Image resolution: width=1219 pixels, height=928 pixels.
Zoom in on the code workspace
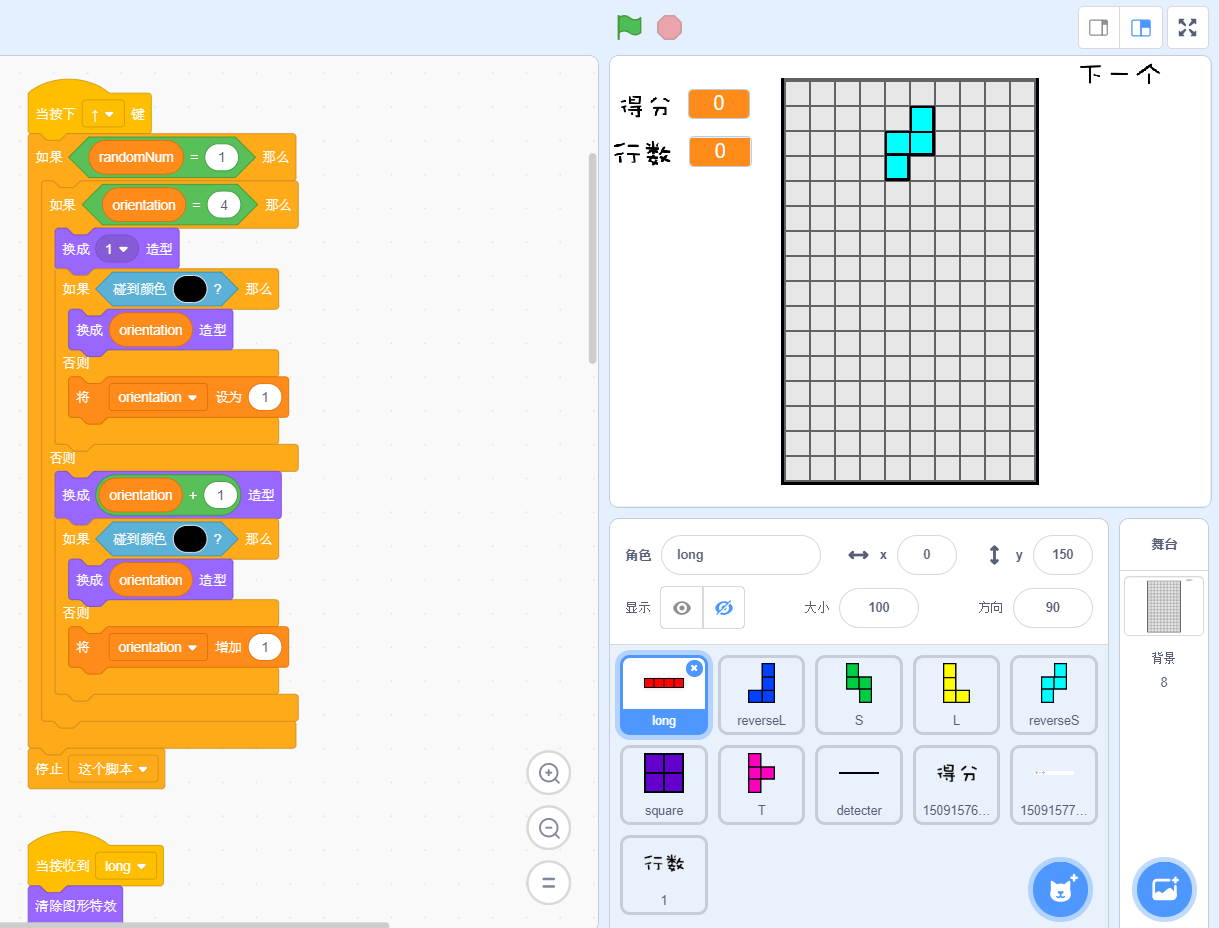[x=548, y=773]
